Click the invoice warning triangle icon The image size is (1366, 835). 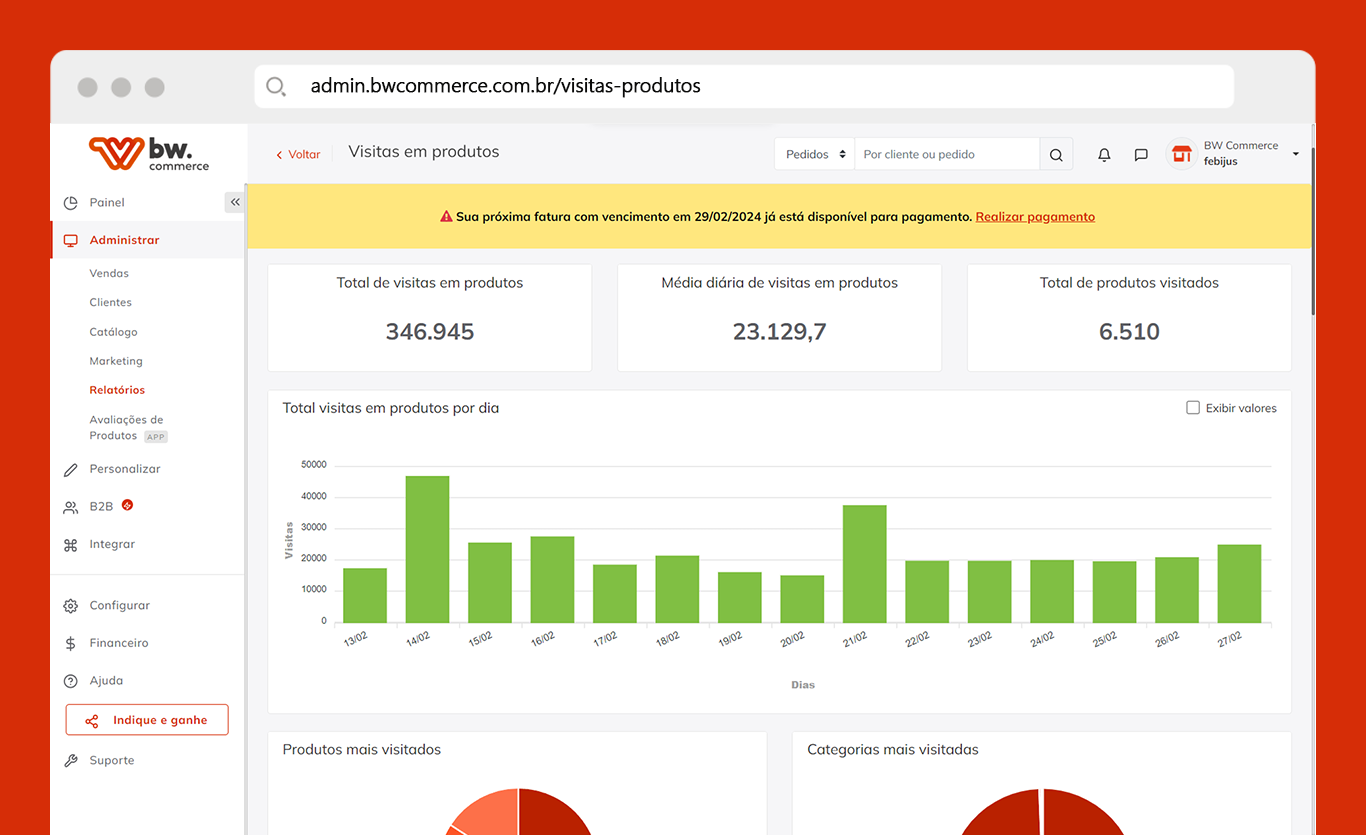446,217
